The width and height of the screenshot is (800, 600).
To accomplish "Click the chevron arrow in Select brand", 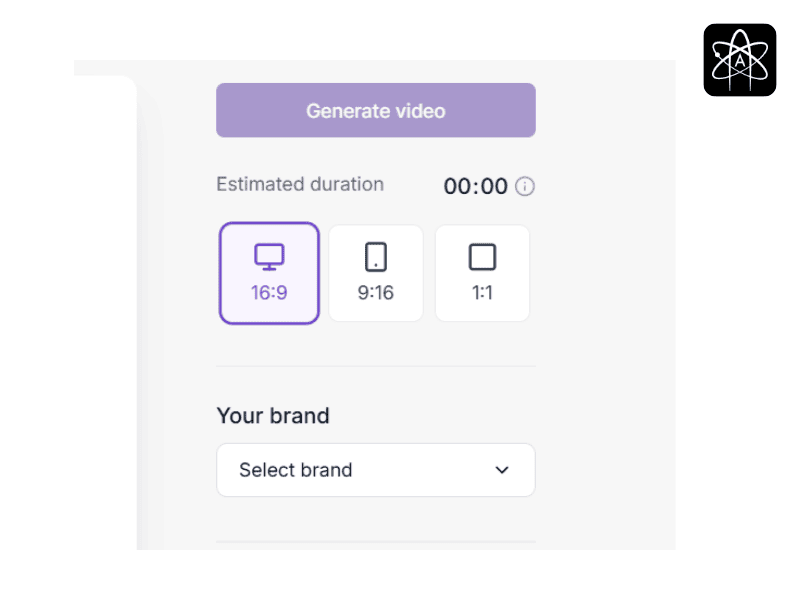I will (x=501, y=470).
